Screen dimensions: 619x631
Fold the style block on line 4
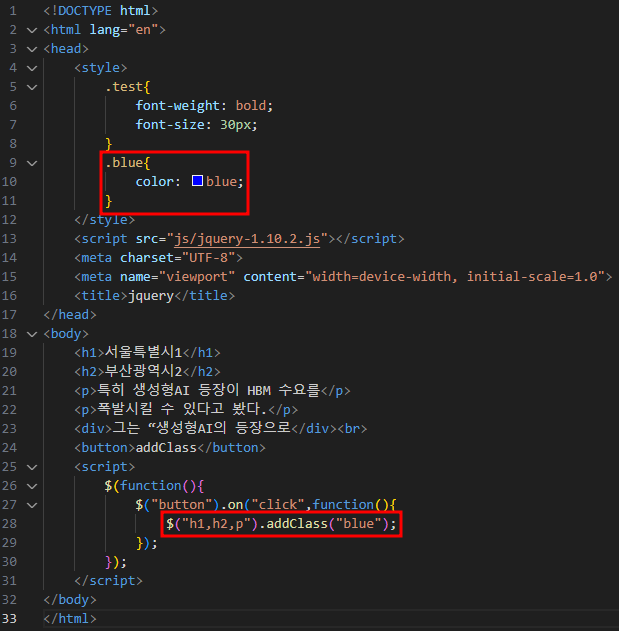(x=32, y=68)
